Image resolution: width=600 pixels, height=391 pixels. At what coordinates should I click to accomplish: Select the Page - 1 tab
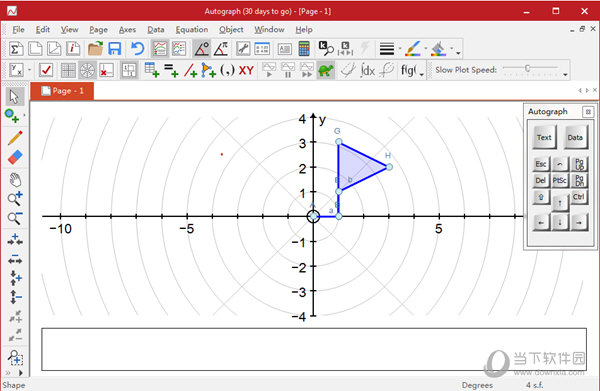[x=62, y=91]
